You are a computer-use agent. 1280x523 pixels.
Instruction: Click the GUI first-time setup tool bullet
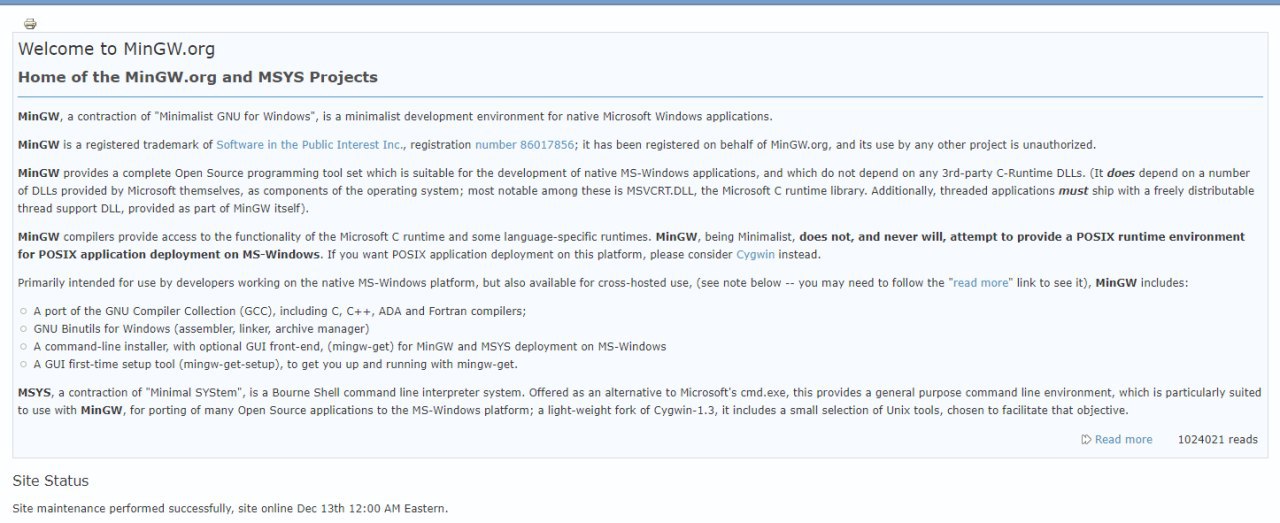(x=275, y=365)
